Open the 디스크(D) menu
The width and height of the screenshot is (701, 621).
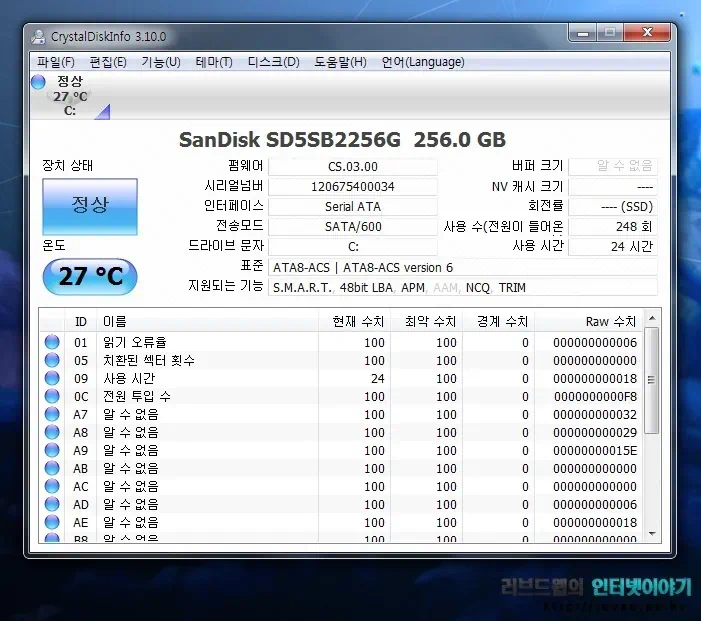[274, 62]
